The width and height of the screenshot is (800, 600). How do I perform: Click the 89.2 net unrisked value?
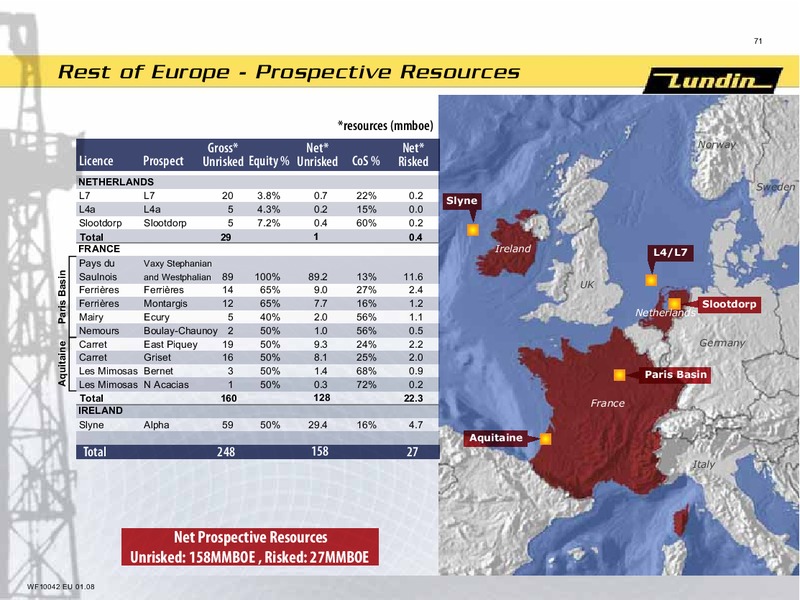318,277
